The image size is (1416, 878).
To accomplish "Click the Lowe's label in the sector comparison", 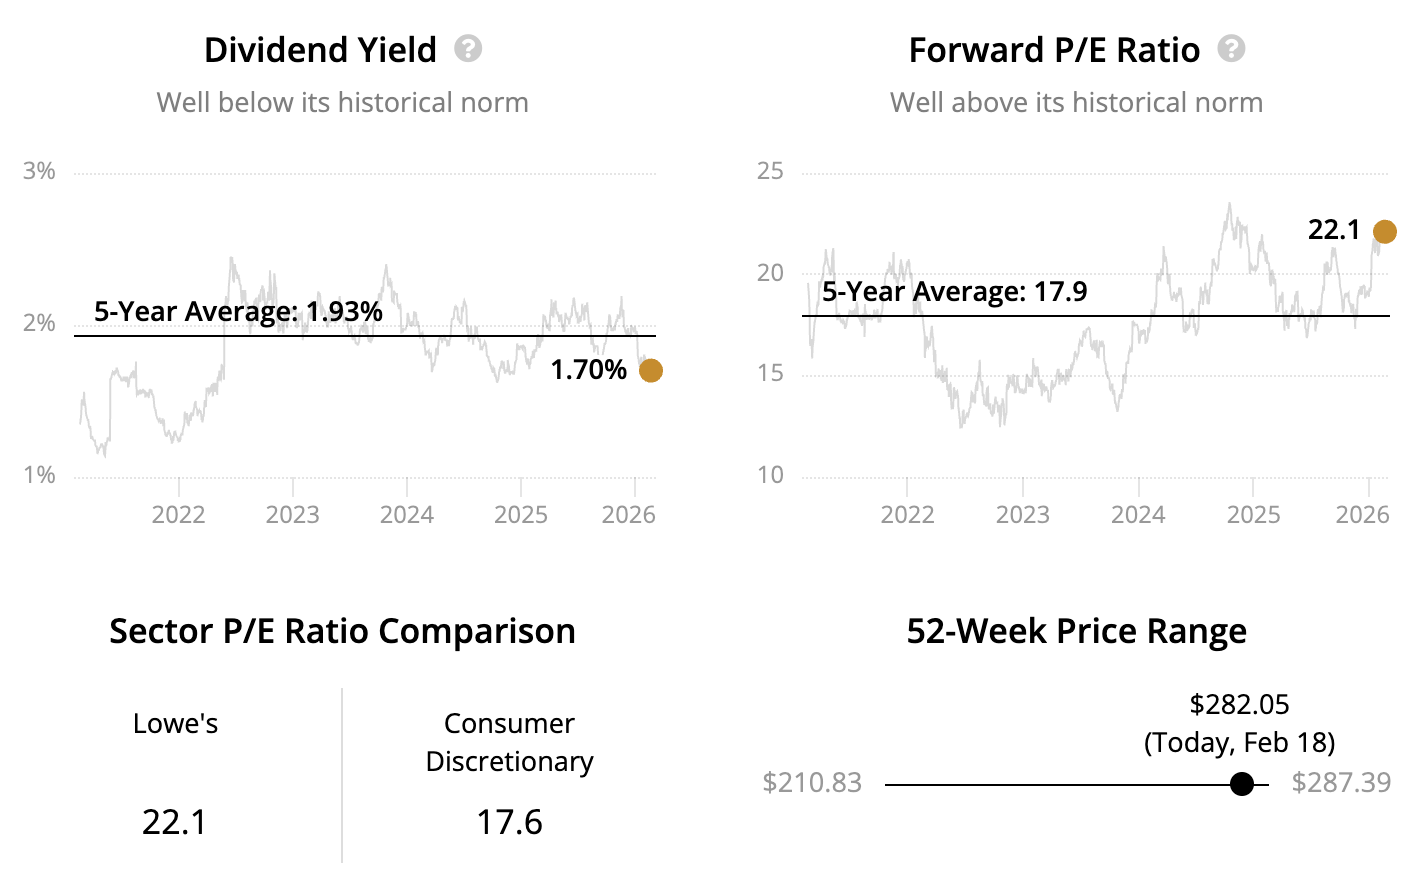I will click(175, 723).
